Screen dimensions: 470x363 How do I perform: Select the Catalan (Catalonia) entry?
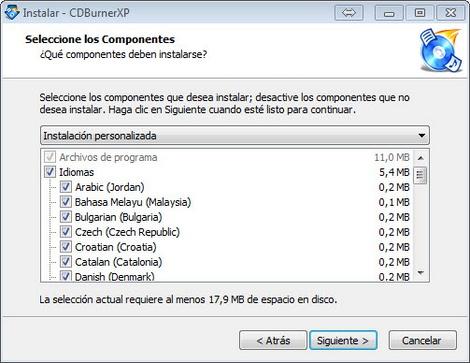click(x=118, y=262)
